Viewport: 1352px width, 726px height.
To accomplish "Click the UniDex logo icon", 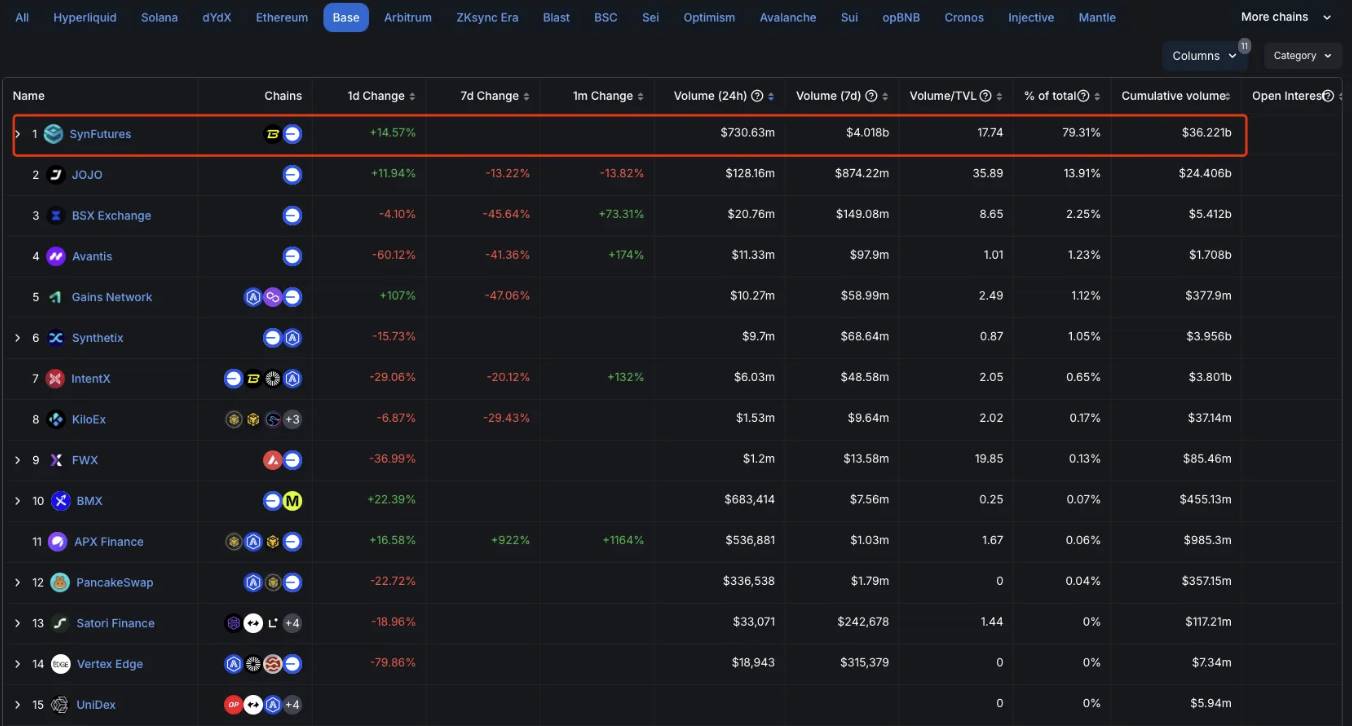I will [x=61, y=705].
